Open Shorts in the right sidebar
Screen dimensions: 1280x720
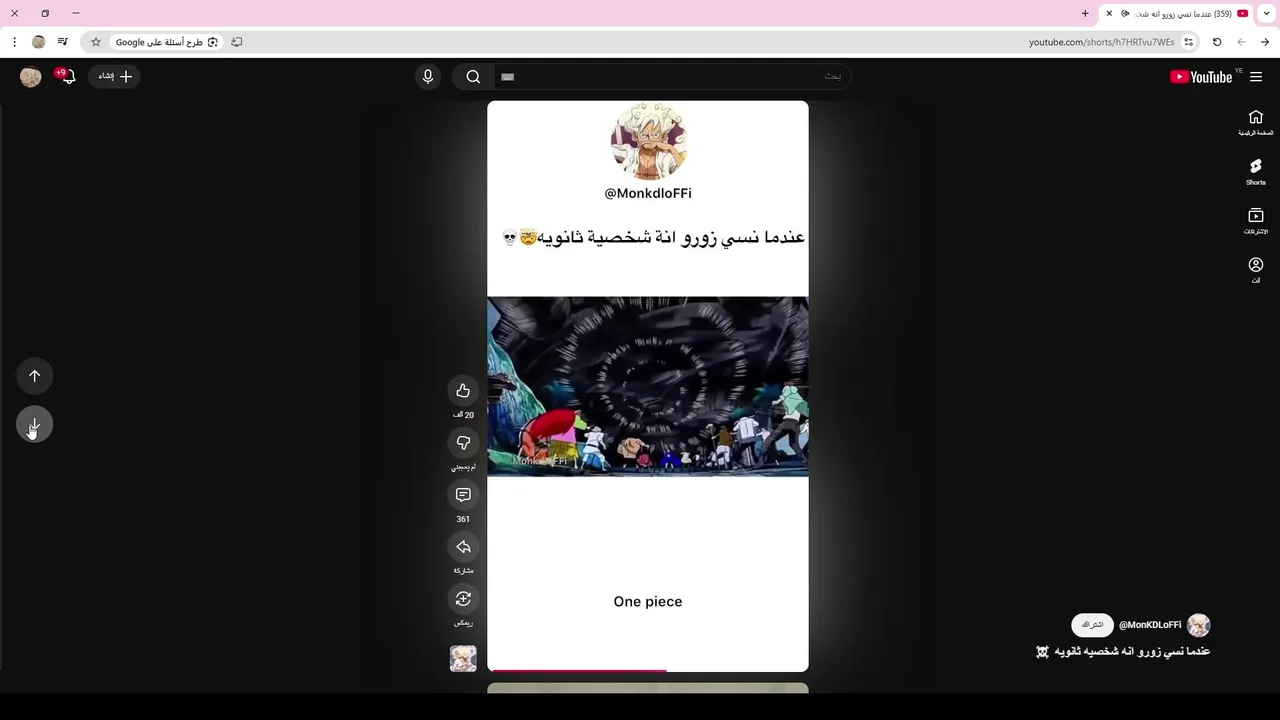coord(1256,172)
